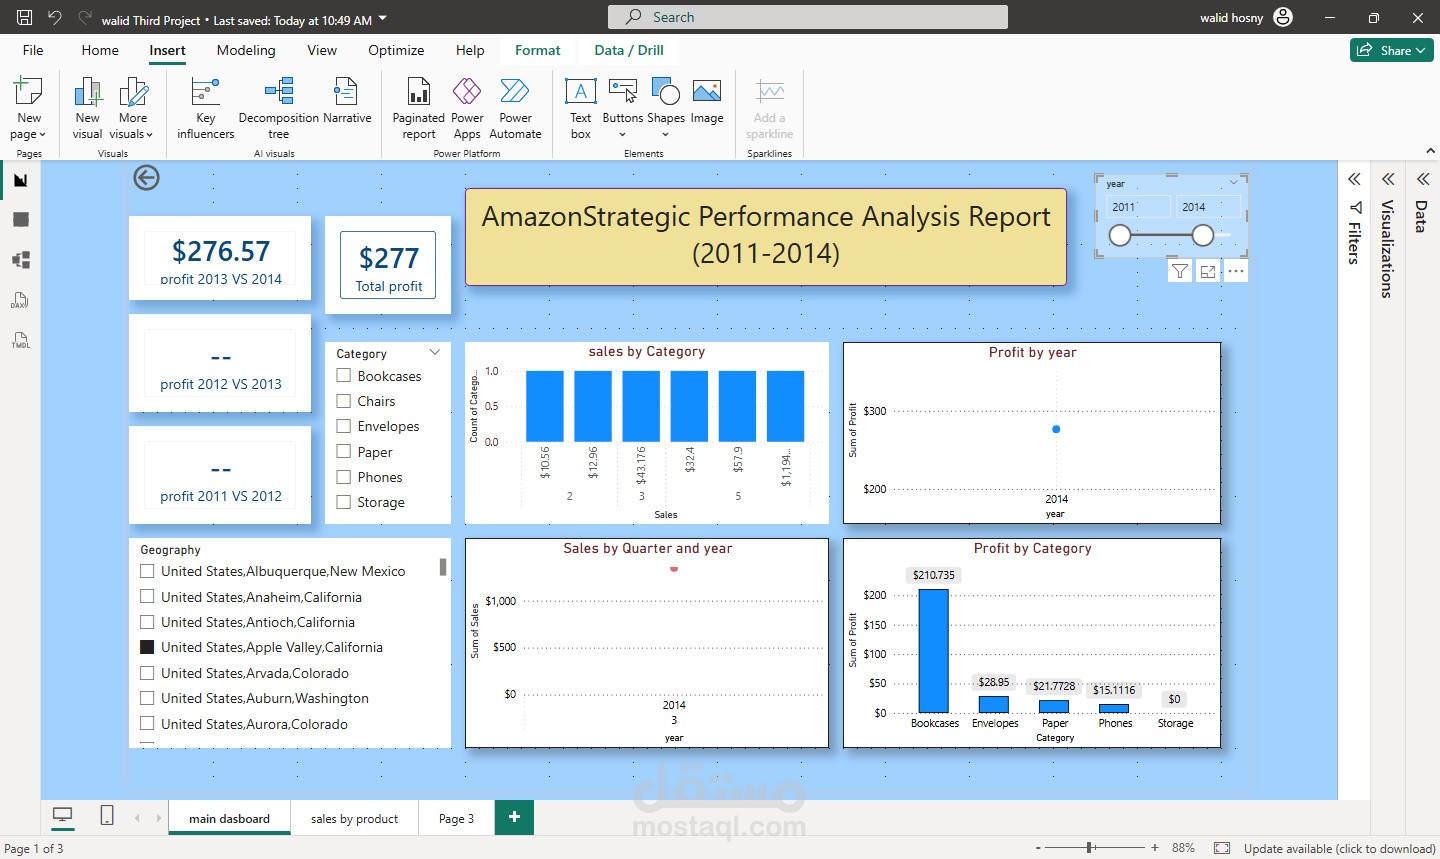
Task: Check the Bookcases category box
Action: tap(344, 376)
